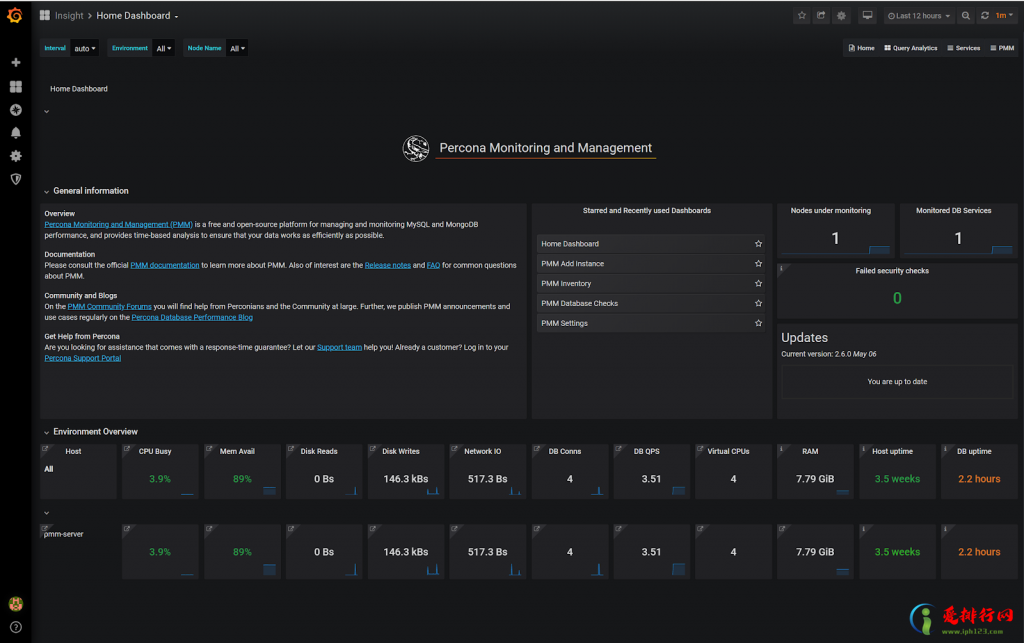Open dashboard settings gear in top bar
Viewport: 1024px width, 643px height.
[841, 16]
